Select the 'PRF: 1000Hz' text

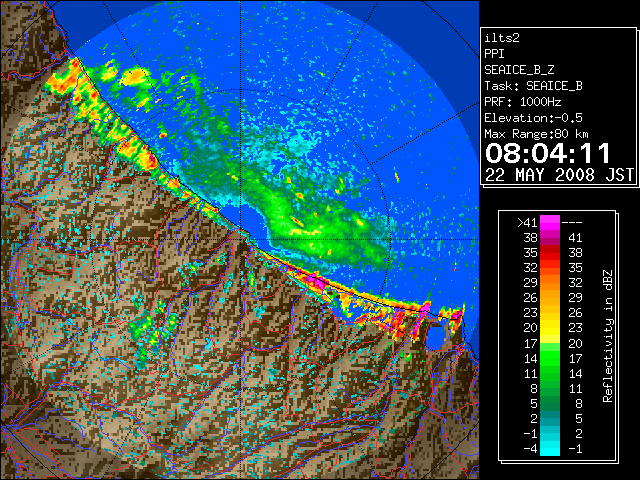[x=523, y=102]
